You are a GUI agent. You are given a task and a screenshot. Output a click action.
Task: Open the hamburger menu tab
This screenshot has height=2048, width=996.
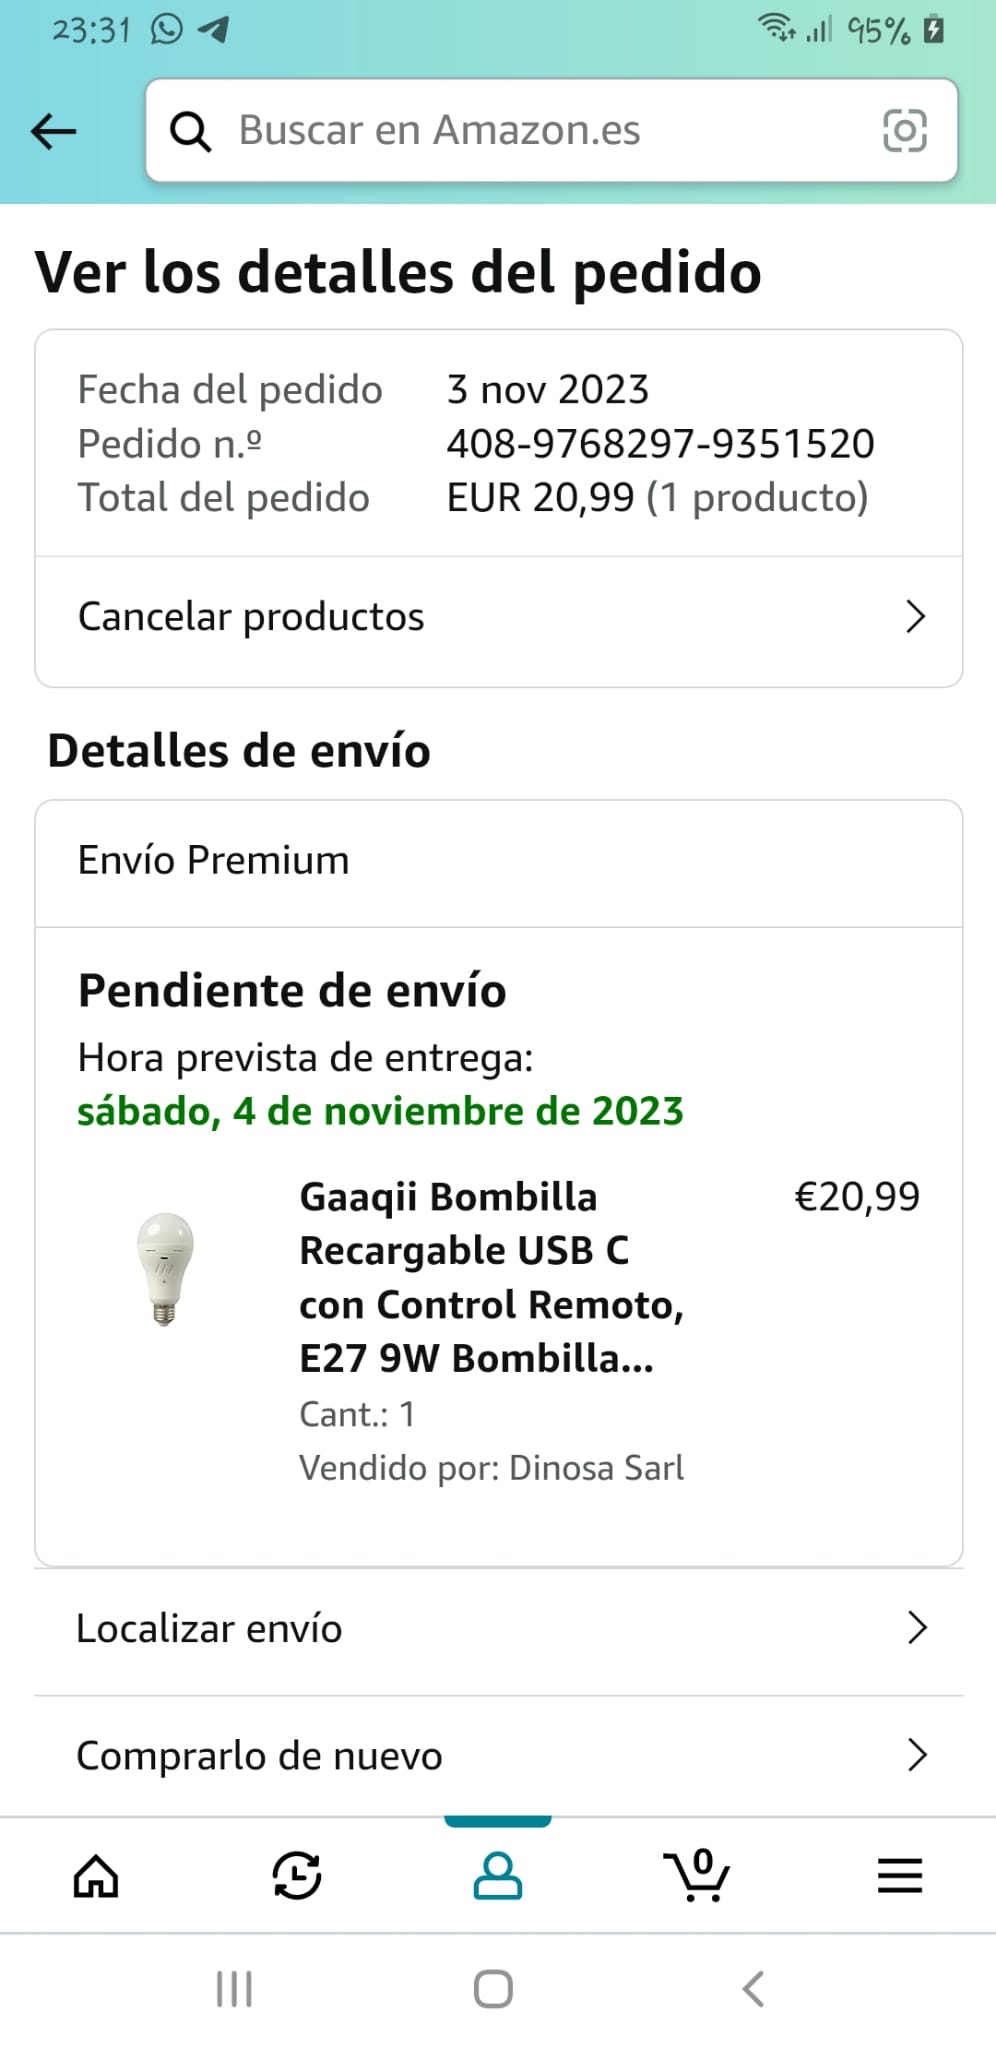pyautogui.click(x=899, y=1876)
